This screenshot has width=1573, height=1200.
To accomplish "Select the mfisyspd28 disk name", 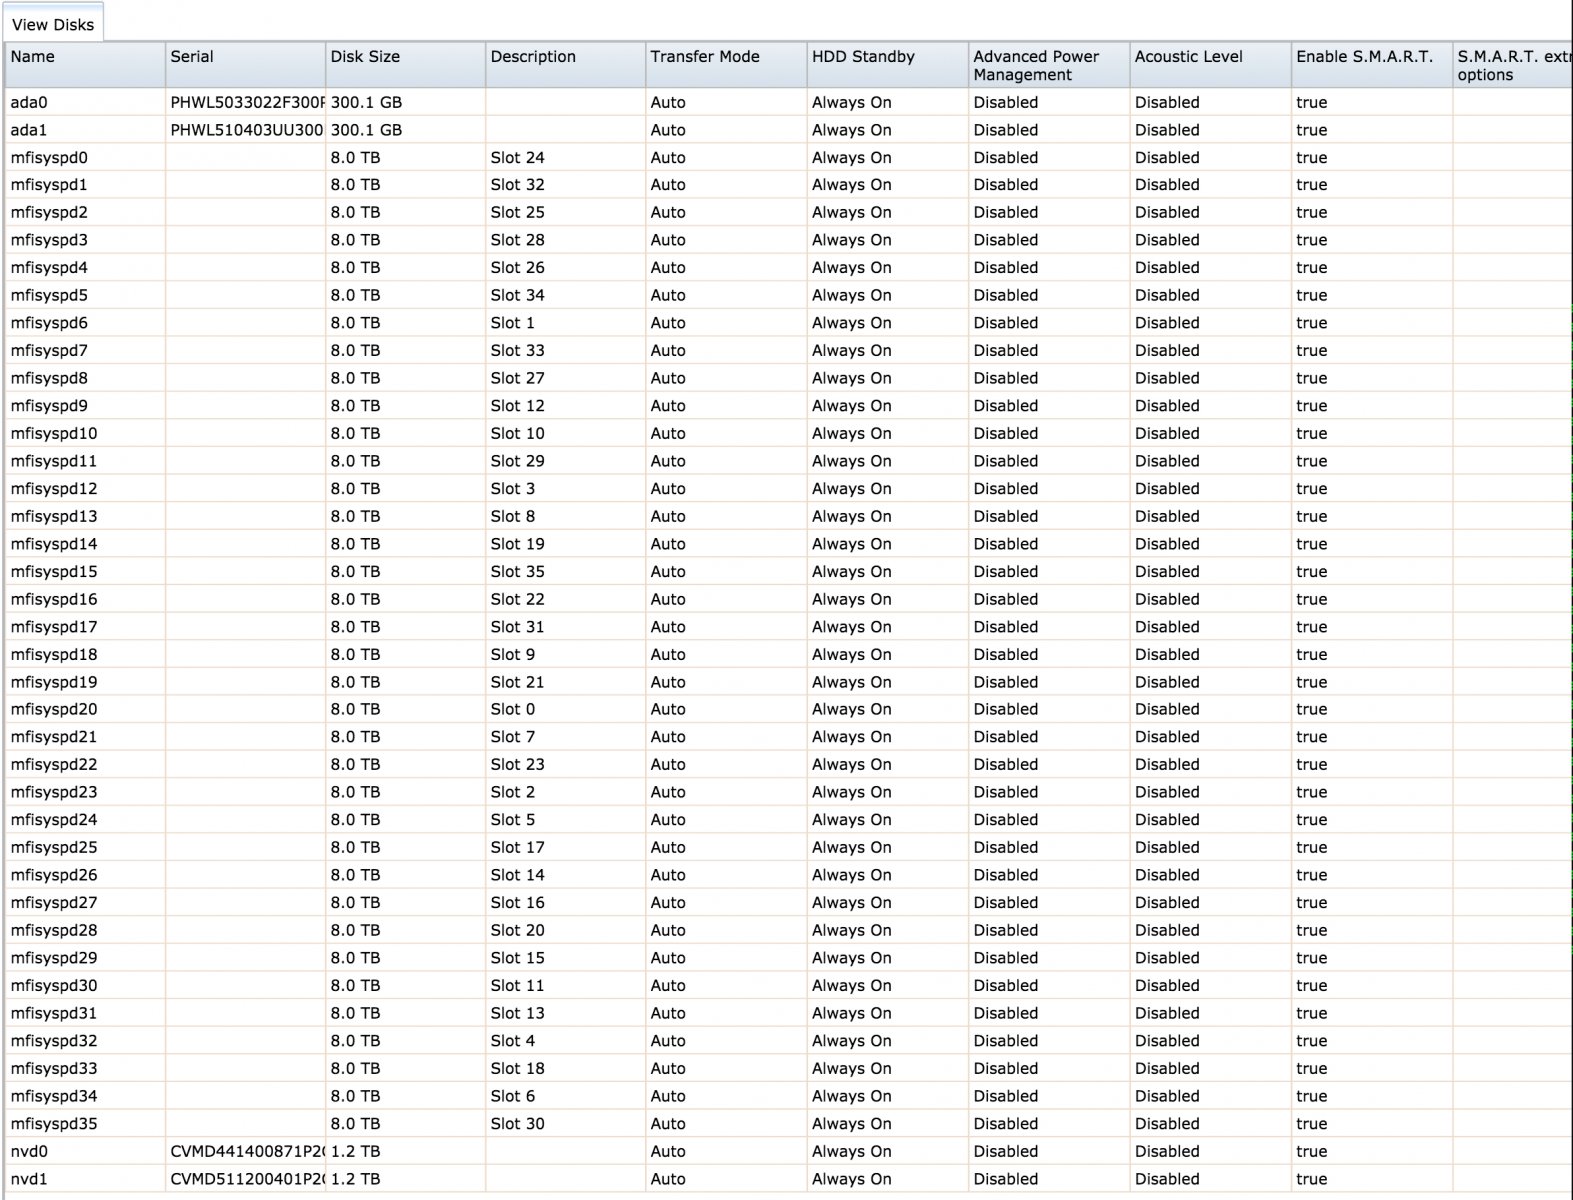I will (54, 930).
